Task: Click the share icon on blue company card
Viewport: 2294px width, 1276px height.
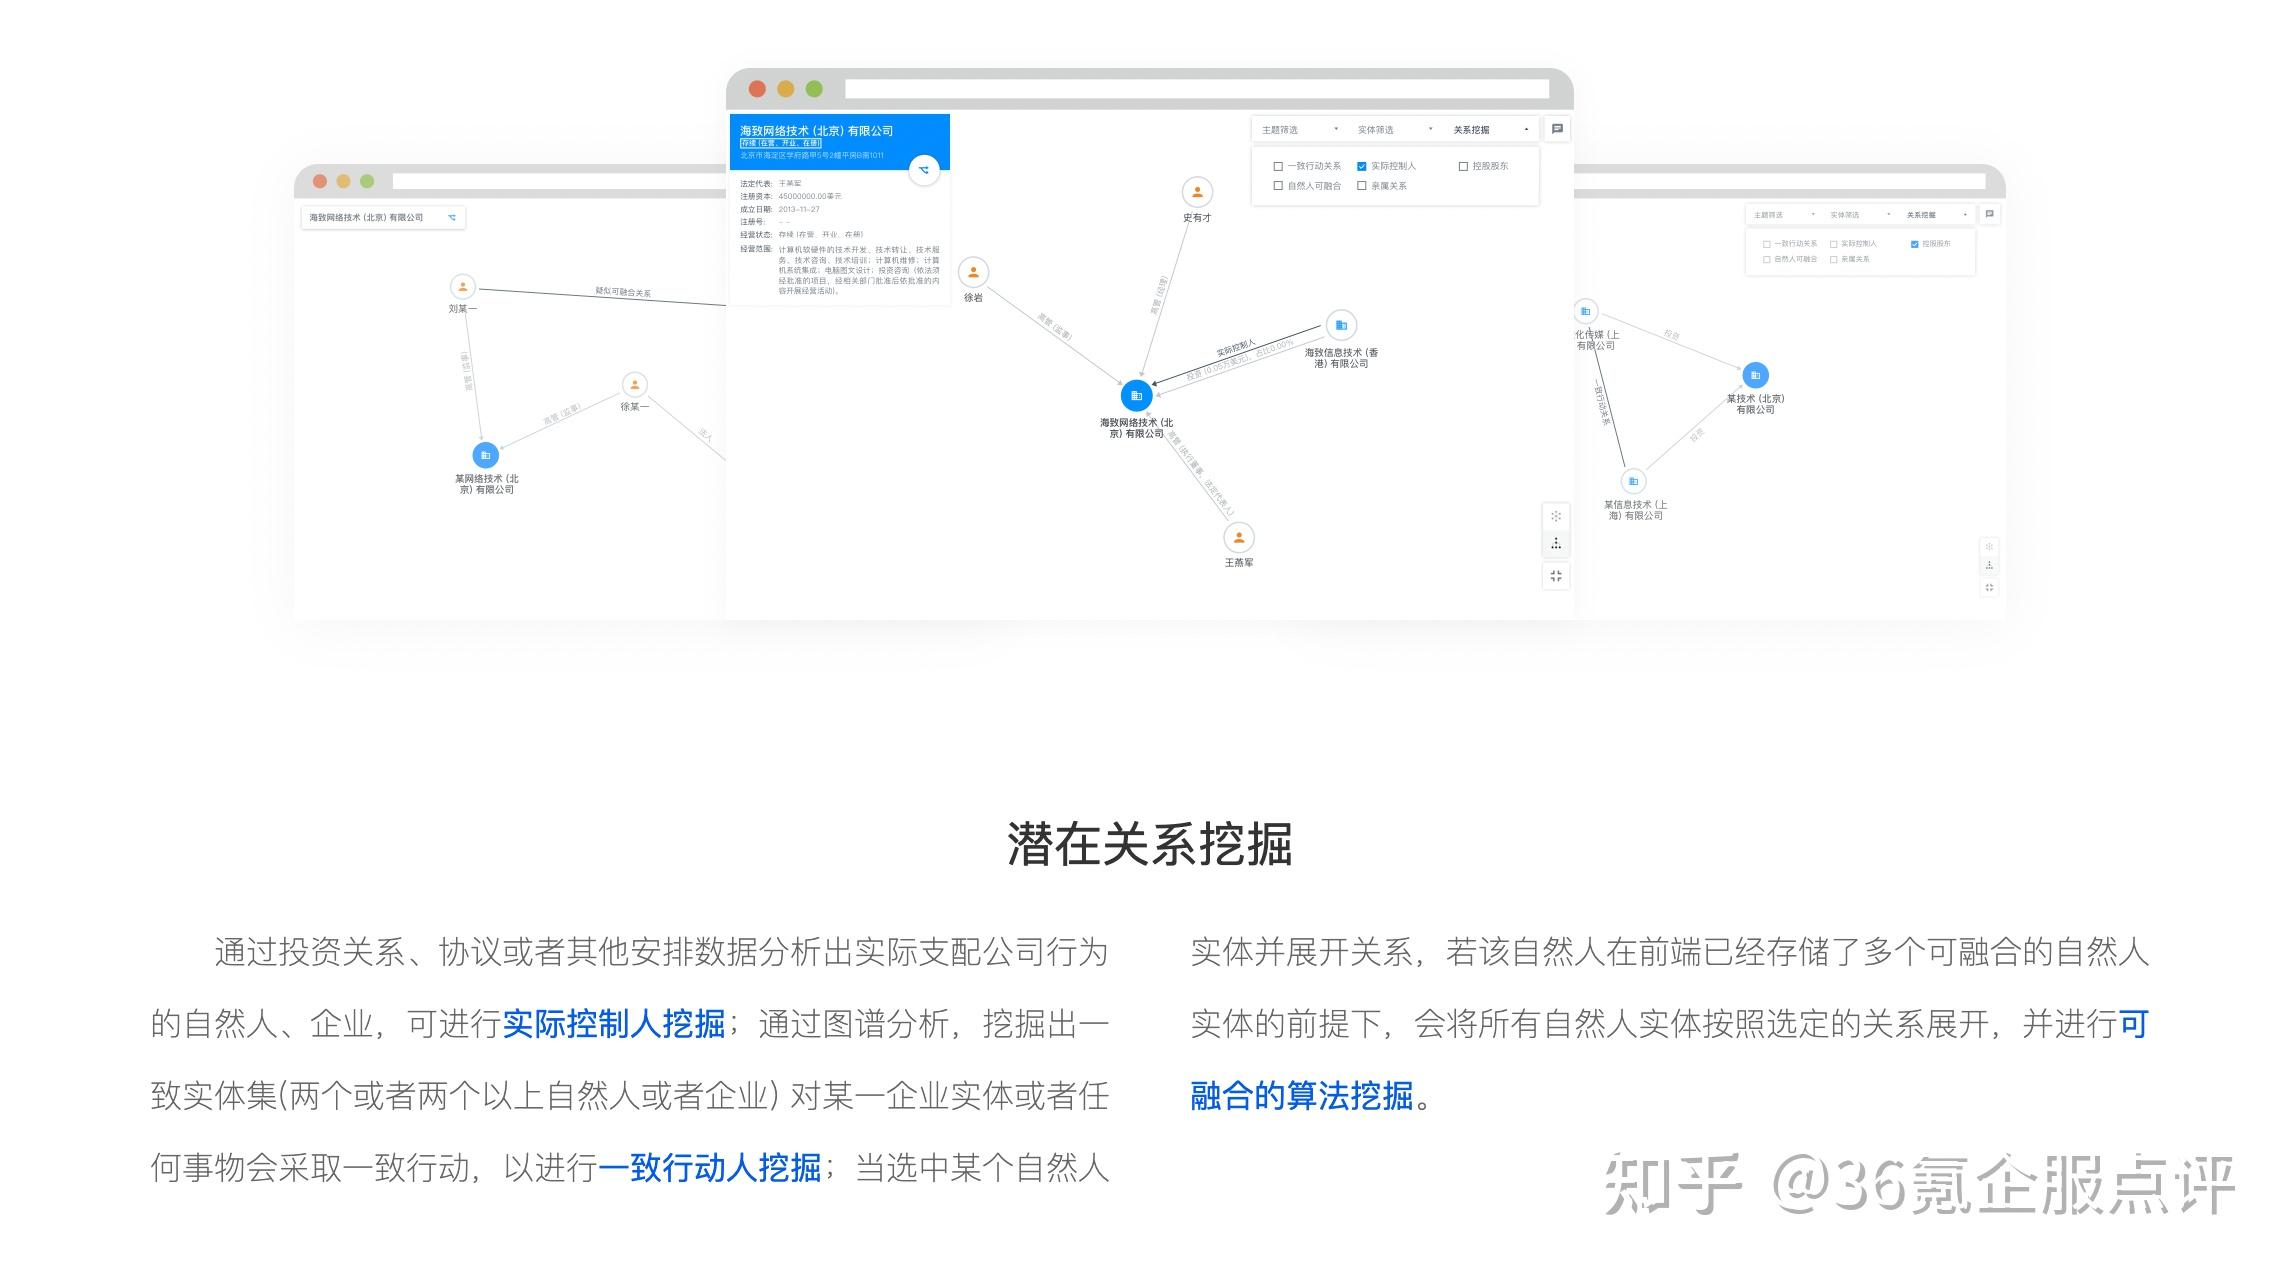Action: click(x=924, y=170)
